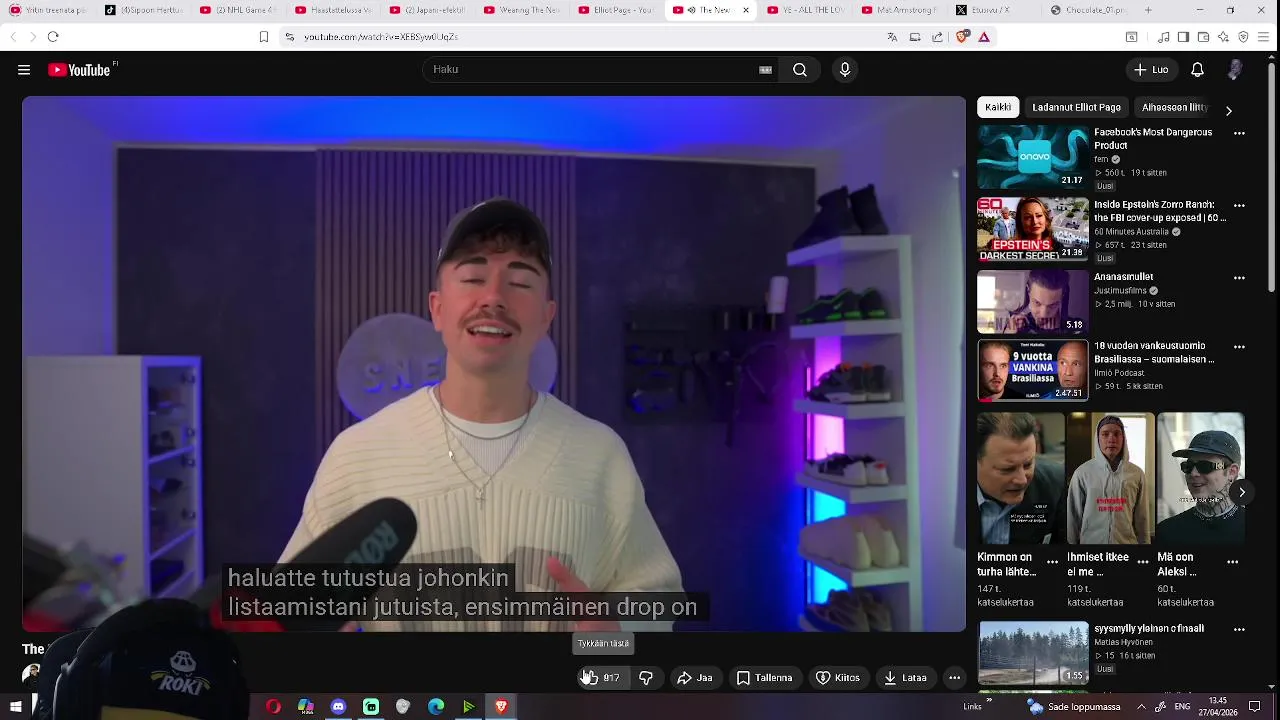Open options for Ihmiset itkee Short
The width and height of the screenshot is (1280, 720).
tap(1142, 562)
